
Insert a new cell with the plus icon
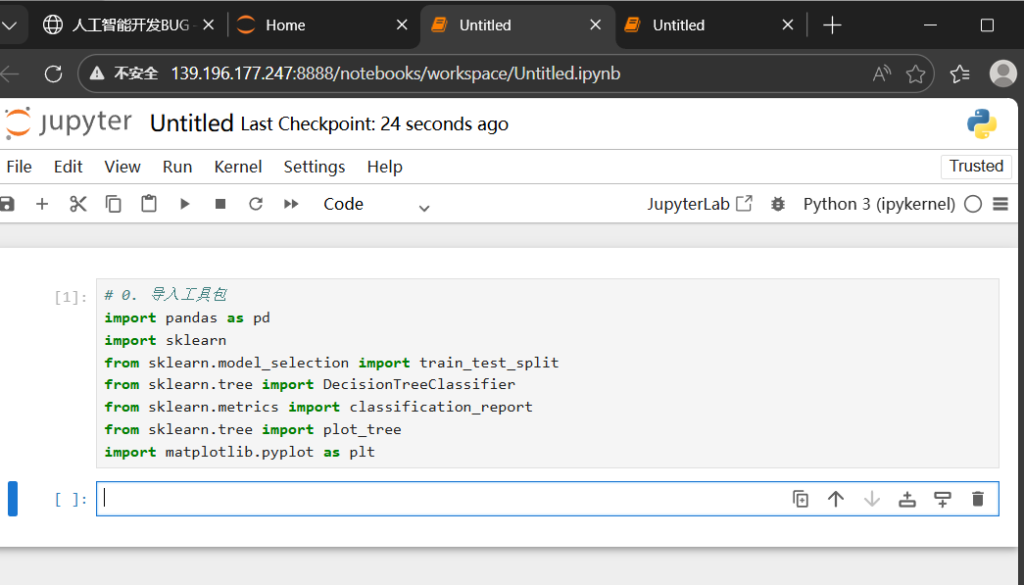coord(42,204)
